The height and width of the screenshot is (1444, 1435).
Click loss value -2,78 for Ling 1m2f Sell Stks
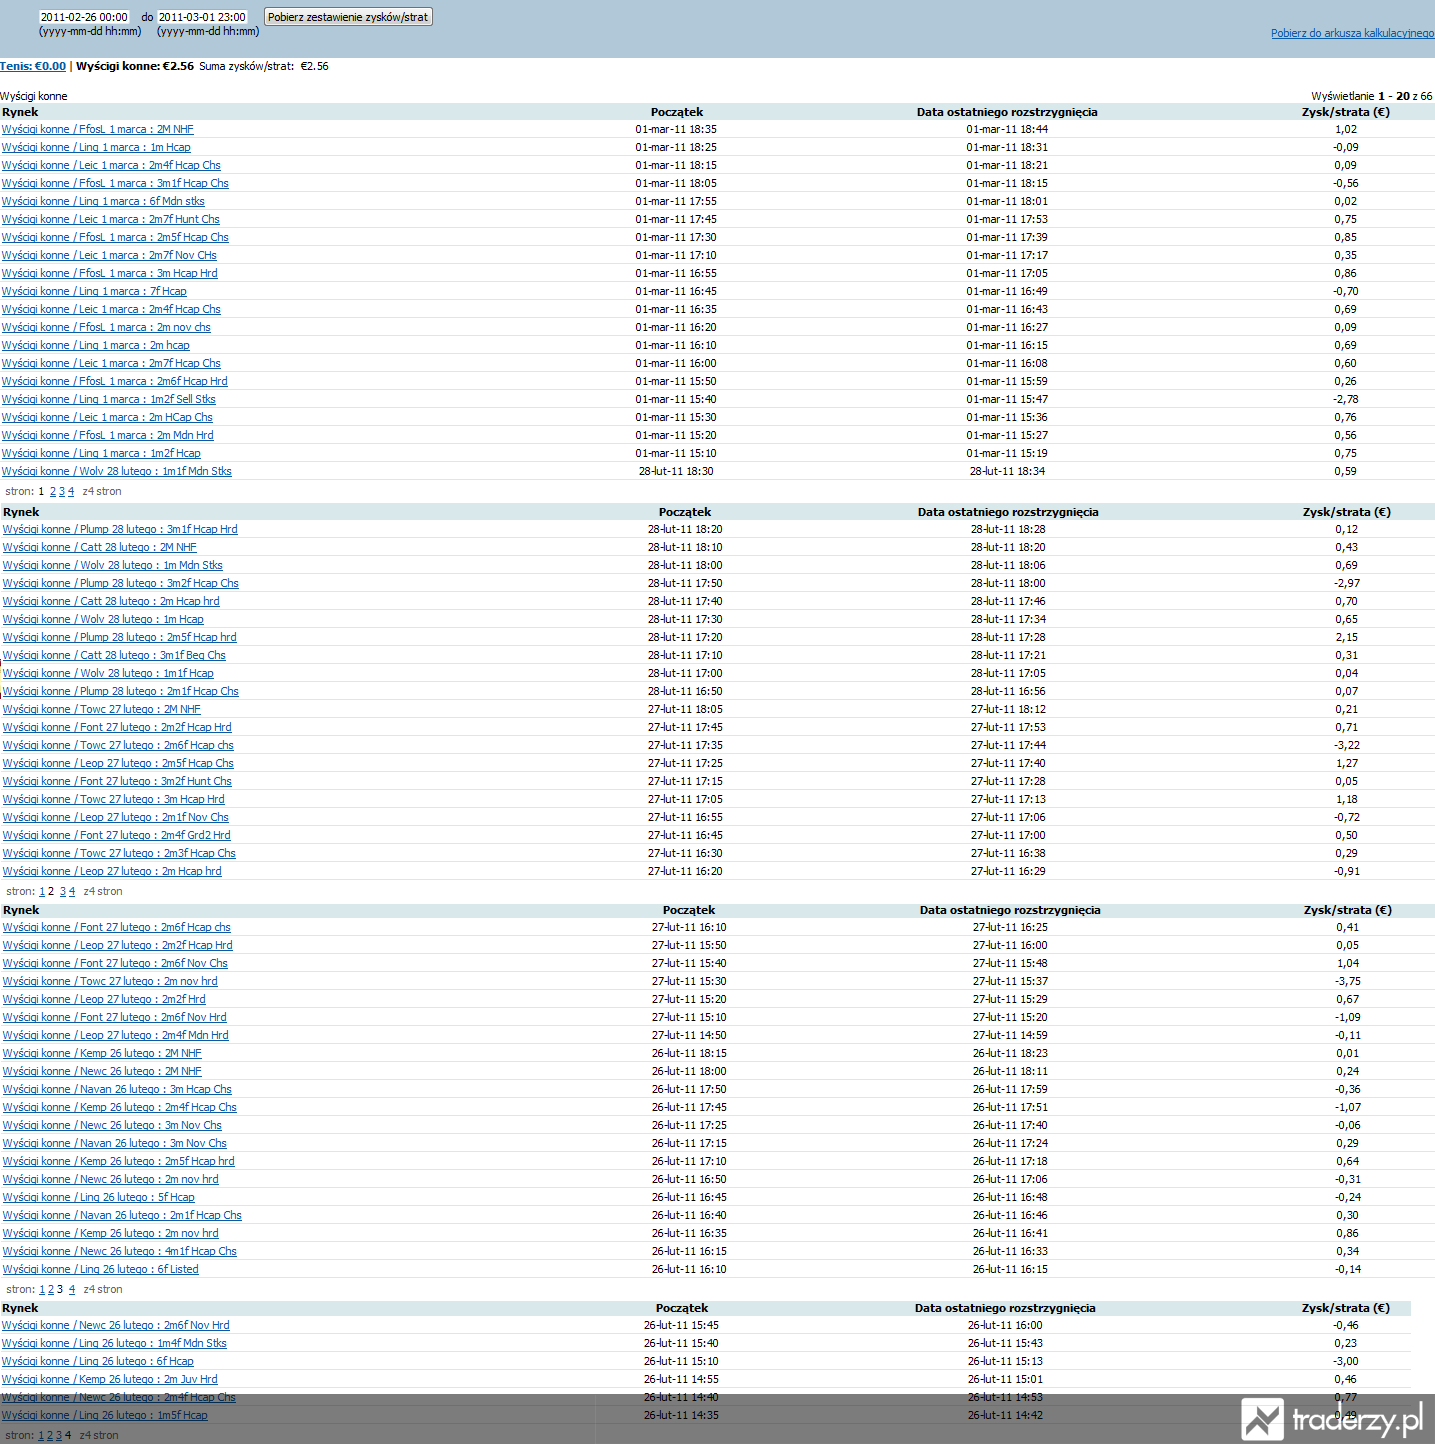(x=1345, y=399)
